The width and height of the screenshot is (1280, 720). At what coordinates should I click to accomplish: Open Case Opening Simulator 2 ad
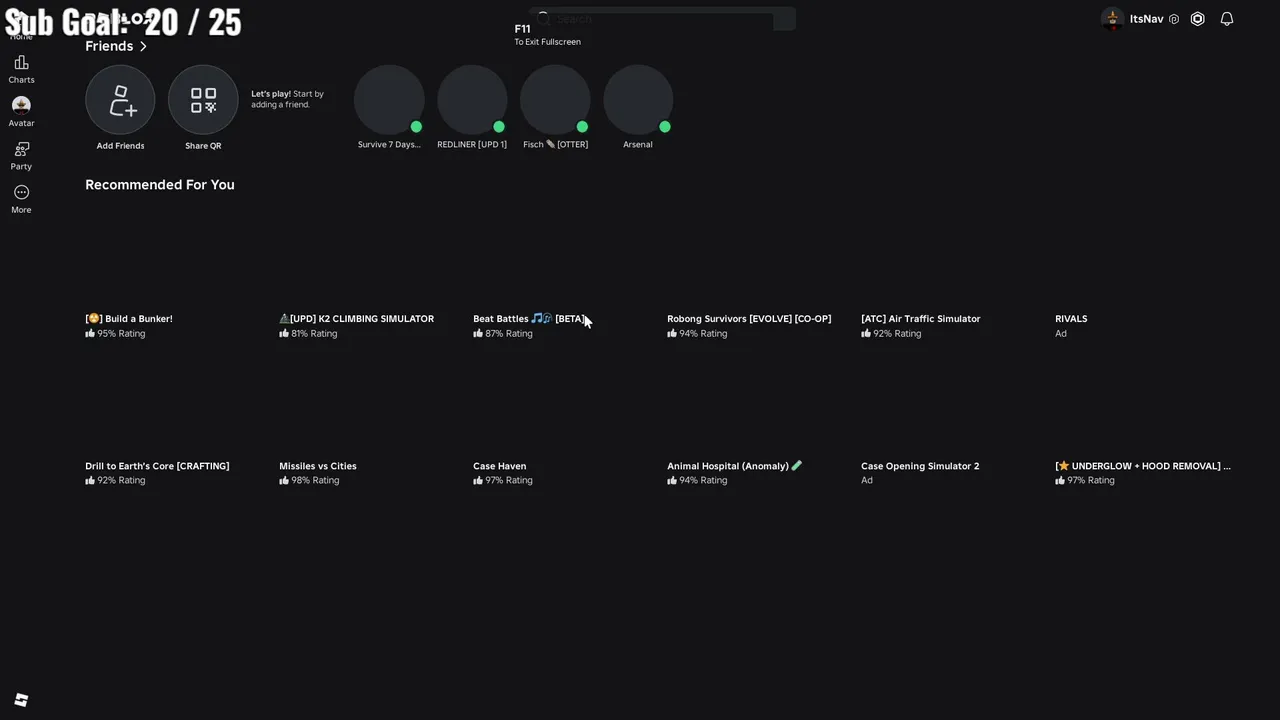(920, 466)
